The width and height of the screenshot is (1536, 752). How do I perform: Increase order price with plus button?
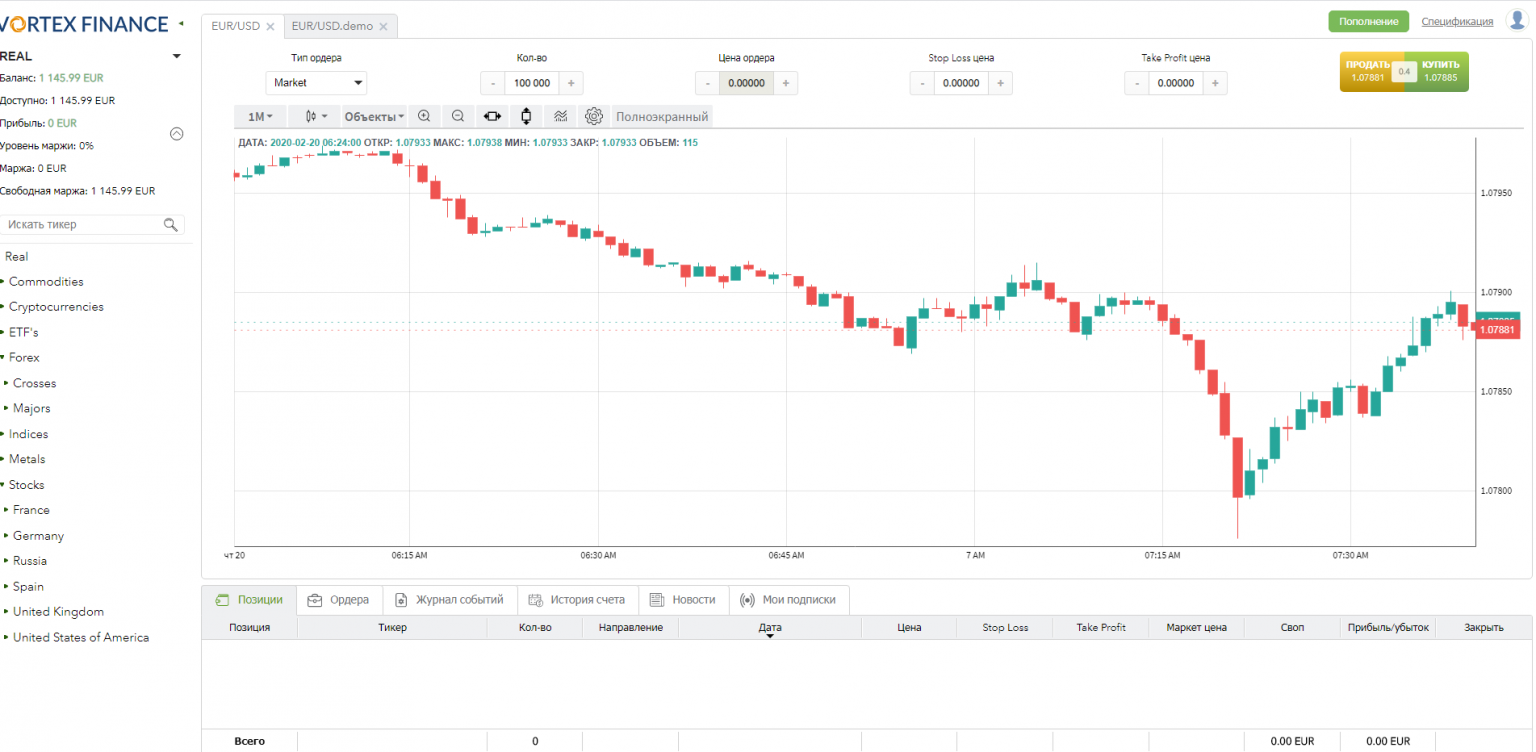(786, 83)
